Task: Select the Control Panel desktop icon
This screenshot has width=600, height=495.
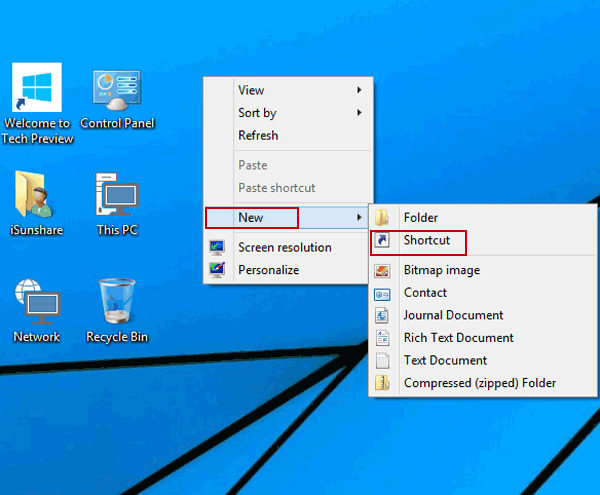Action: tap(116, 92)
